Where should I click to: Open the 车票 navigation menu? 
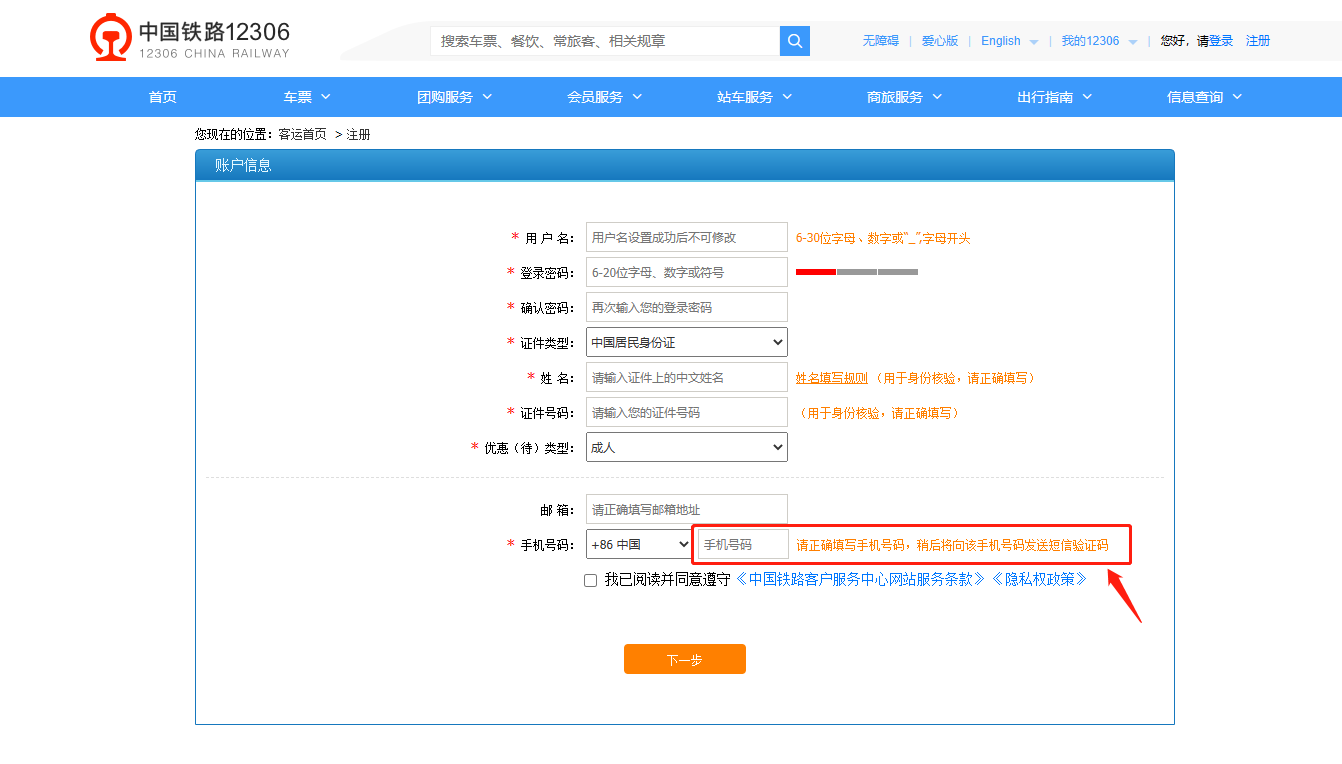[x=307, y=97]
